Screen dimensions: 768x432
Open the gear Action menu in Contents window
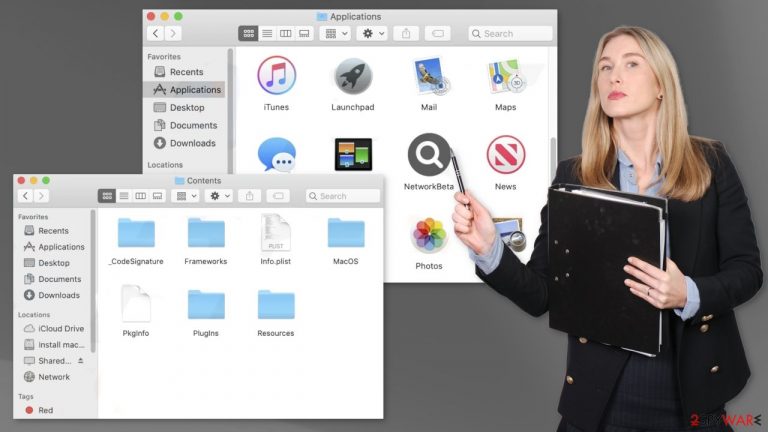pos(218,196)
